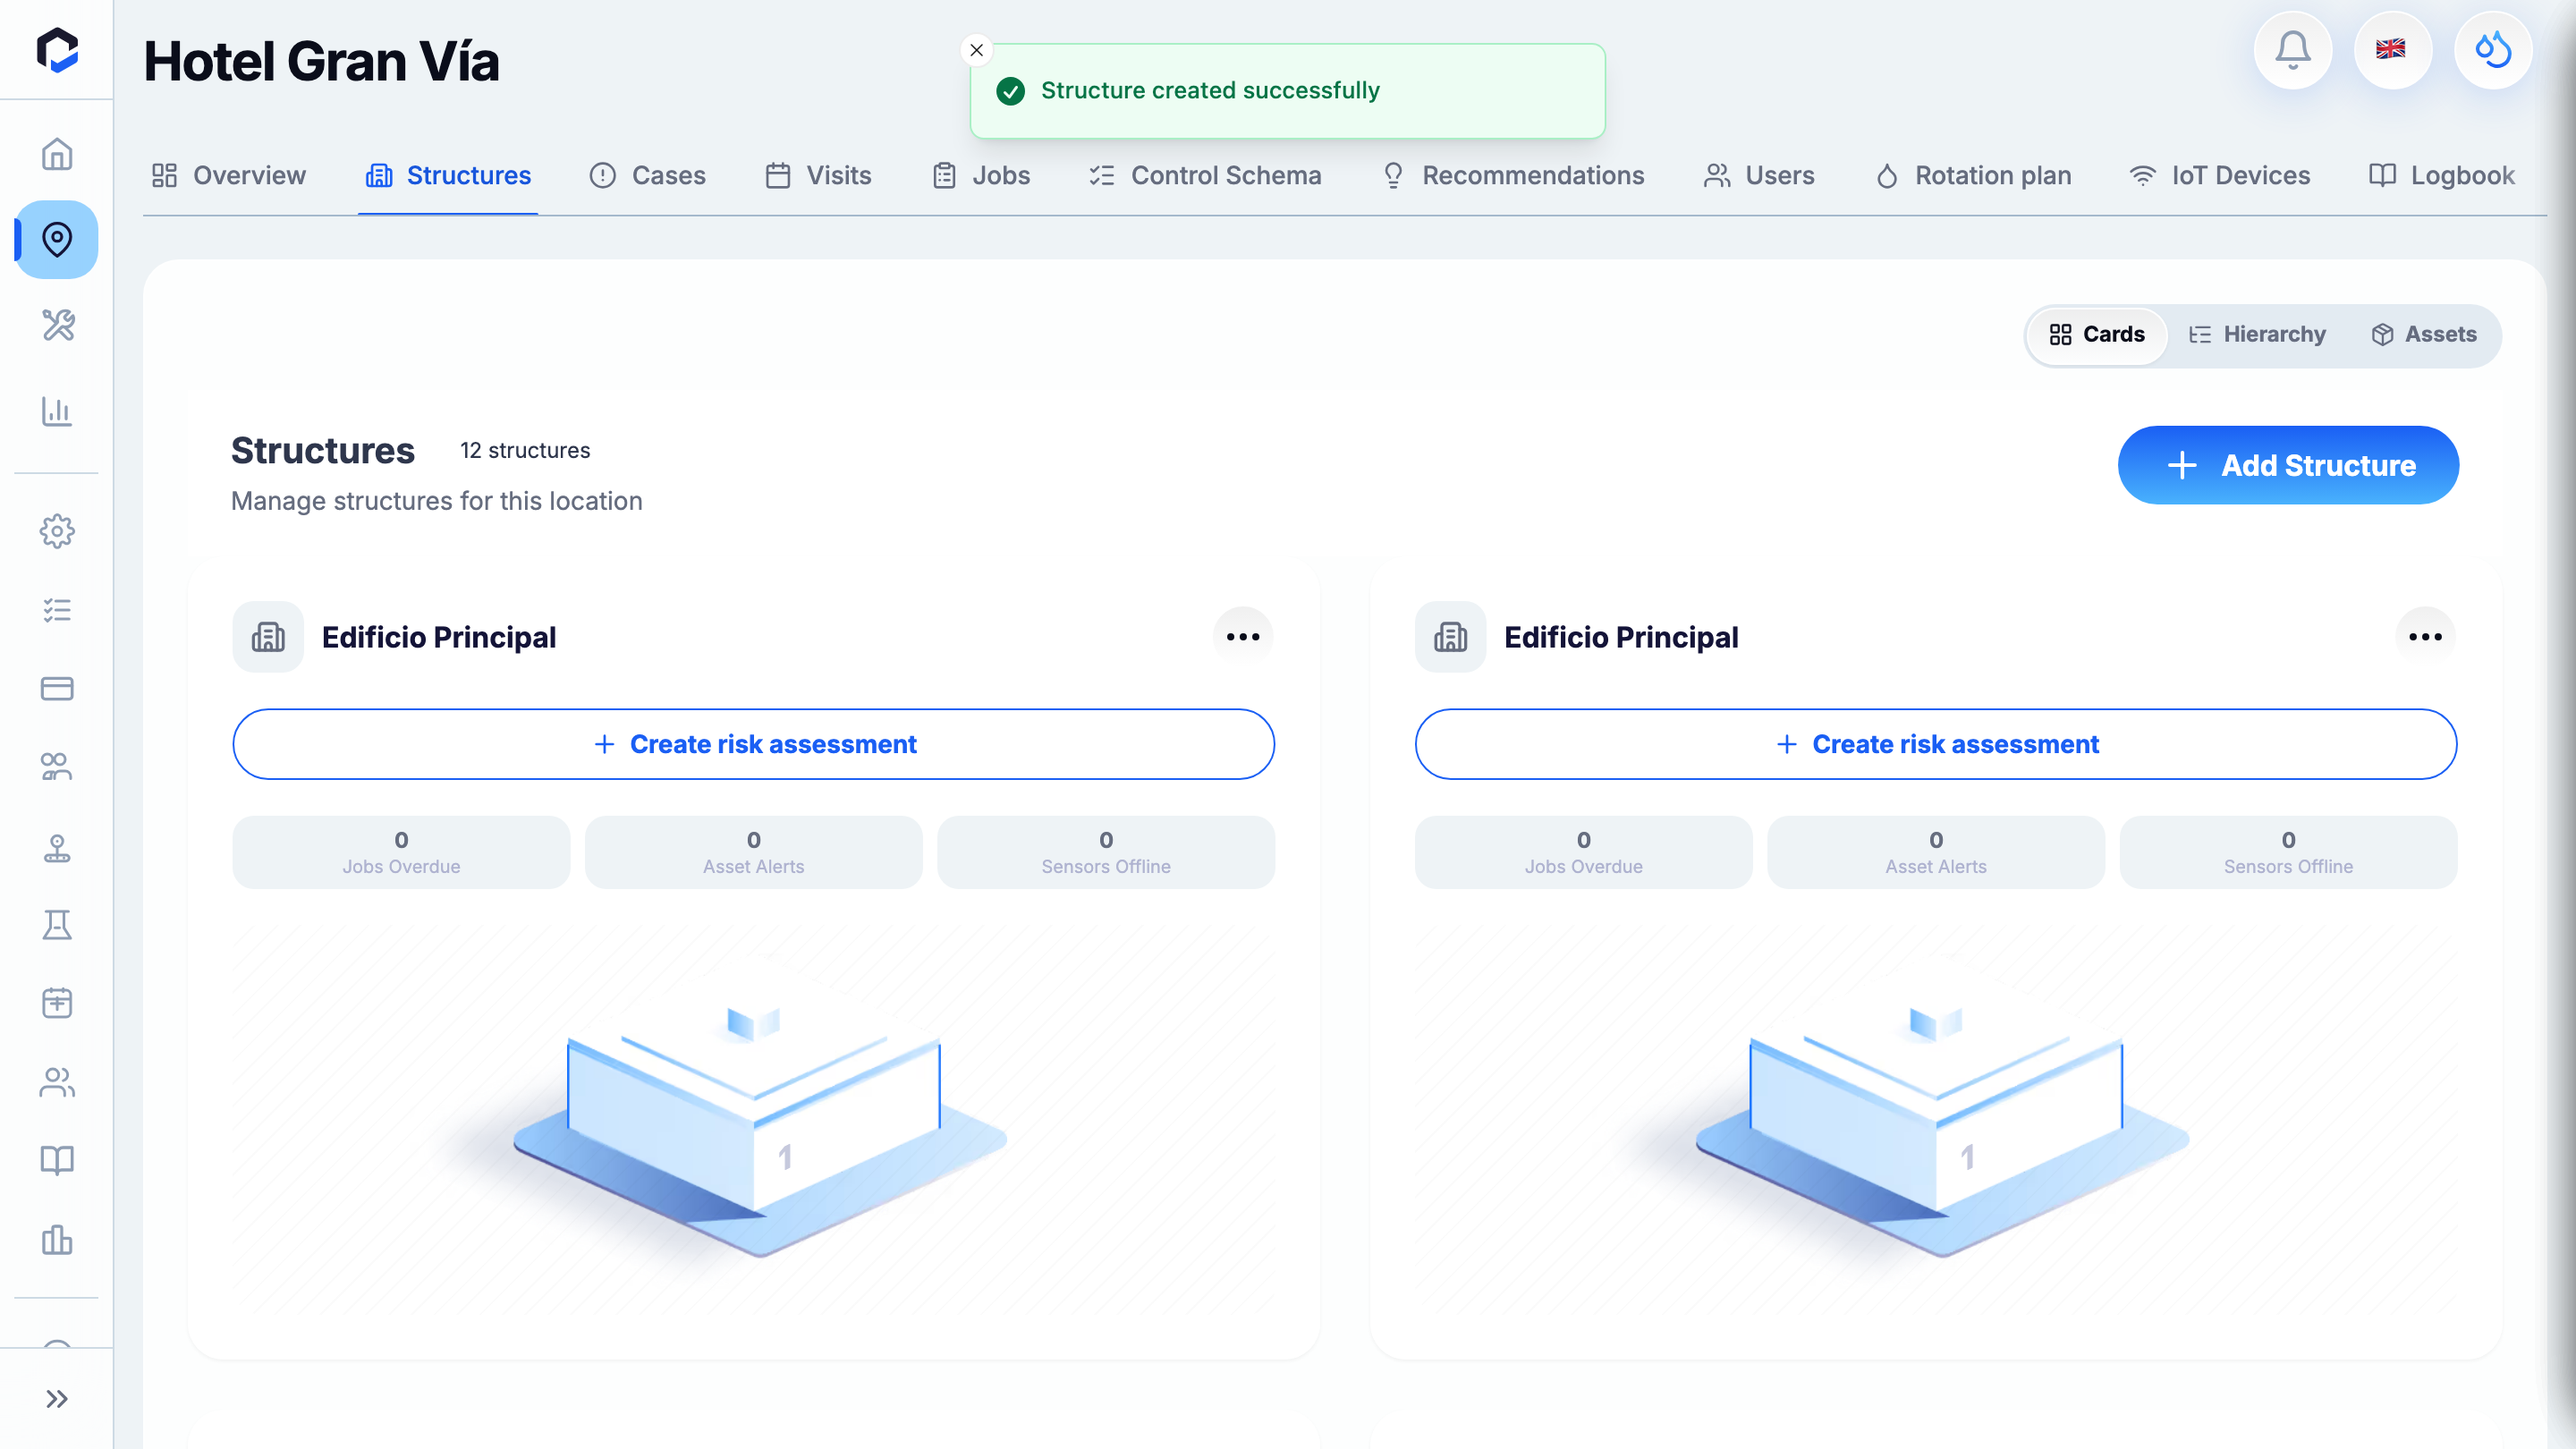Open the lab flask sidebar icon
The height and width of the screenshot is (1449, 2576).
click(x=57, y=925)
